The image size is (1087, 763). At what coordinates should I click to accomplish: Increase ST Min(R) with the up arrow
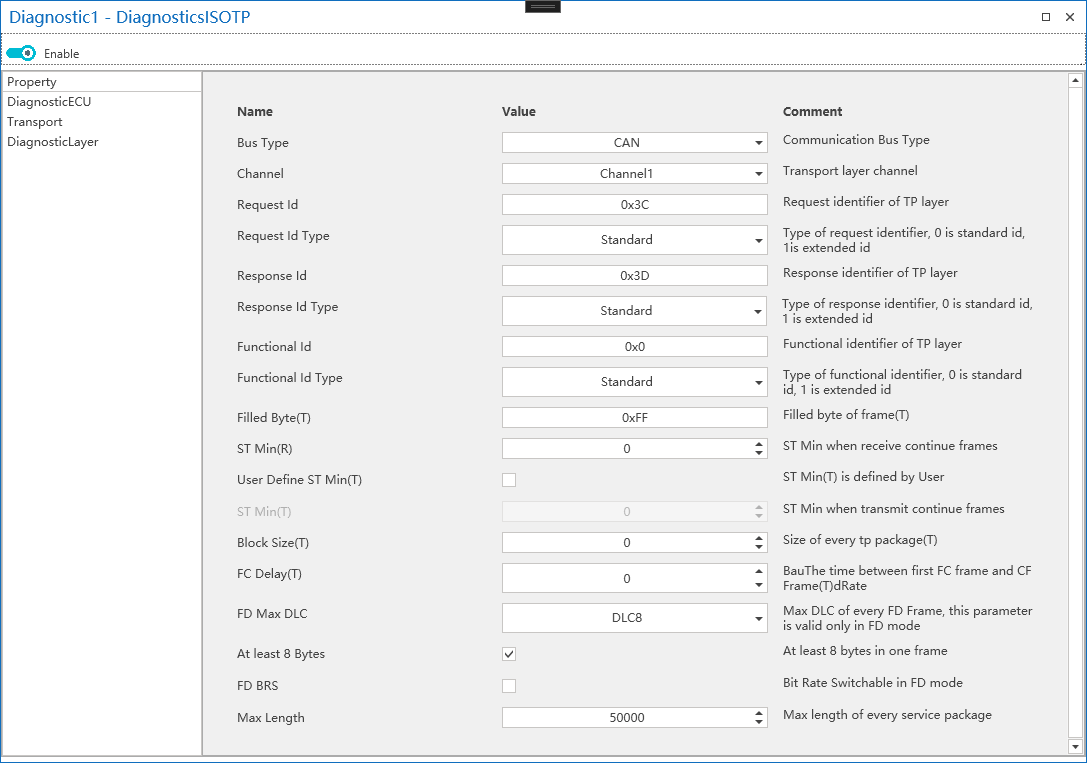click(759, 444)
